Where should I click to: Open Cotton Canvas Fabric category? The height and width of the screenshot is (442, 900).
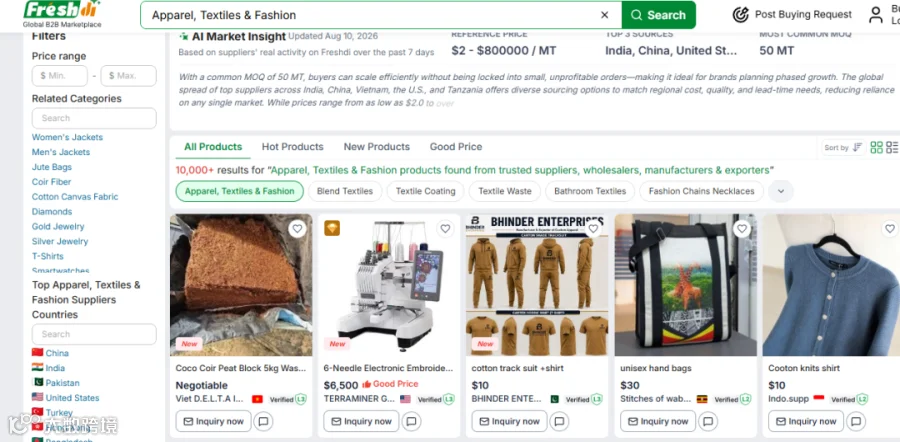pos(75,197)
